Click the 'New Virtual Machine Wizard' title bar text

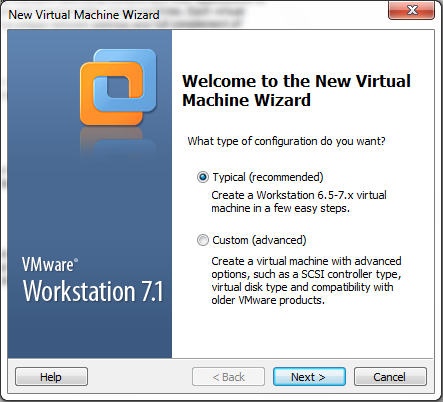84,15
